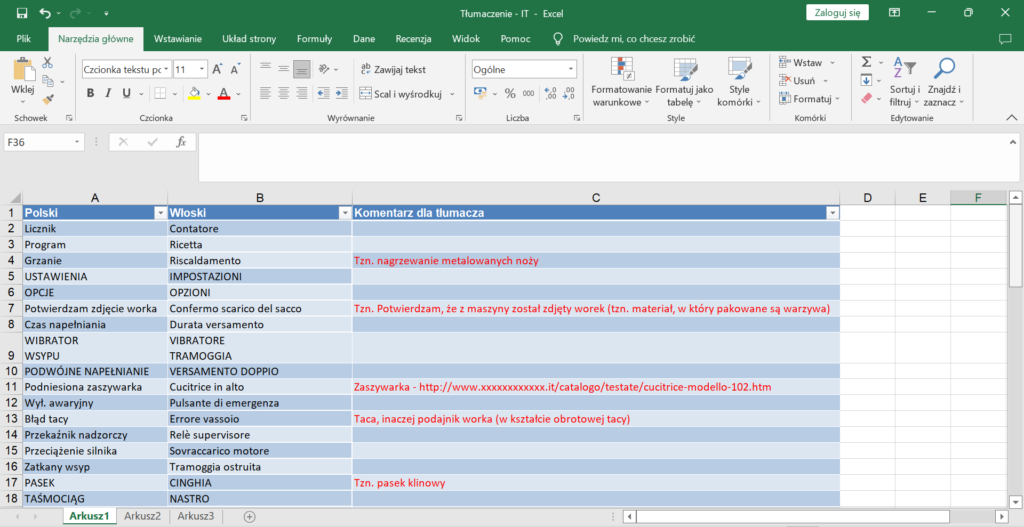
Task: Click Scal i wyśrodkuj merge button
Action: pyautogui.click(x=402, y=93)
